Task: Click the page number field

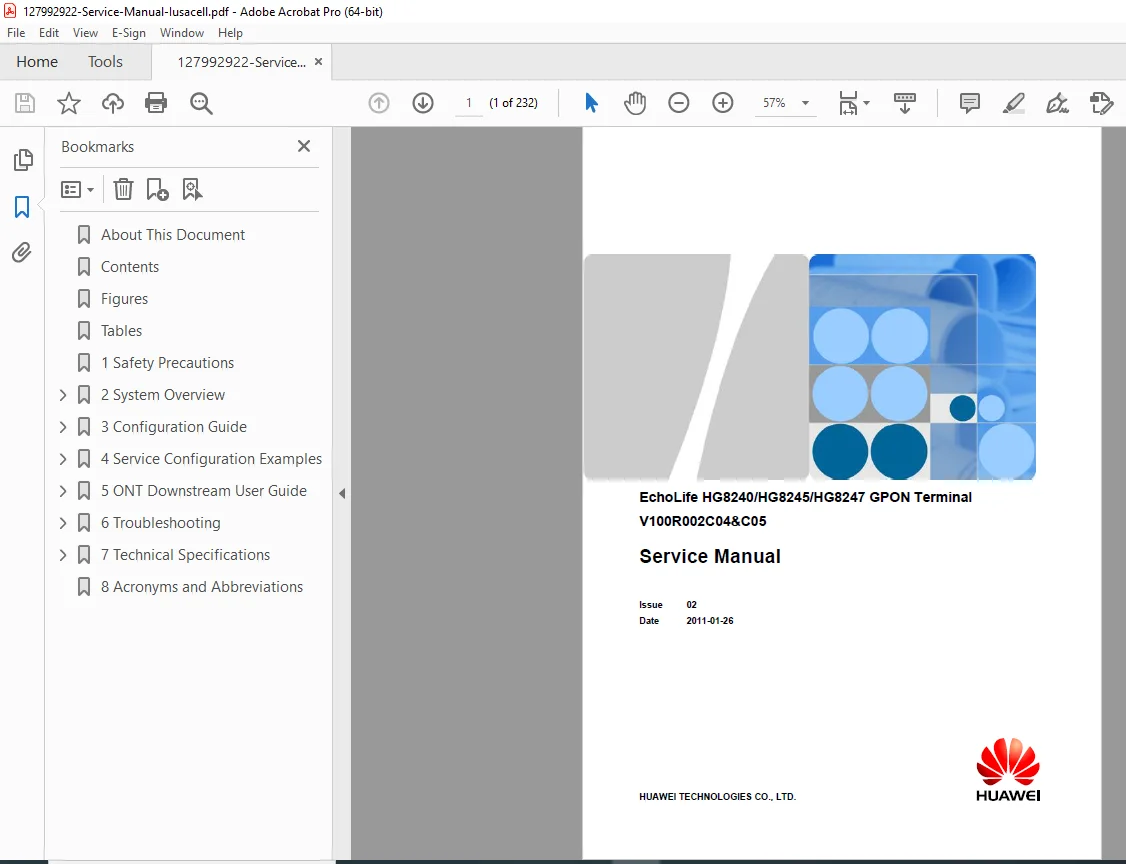Action: 469,103
